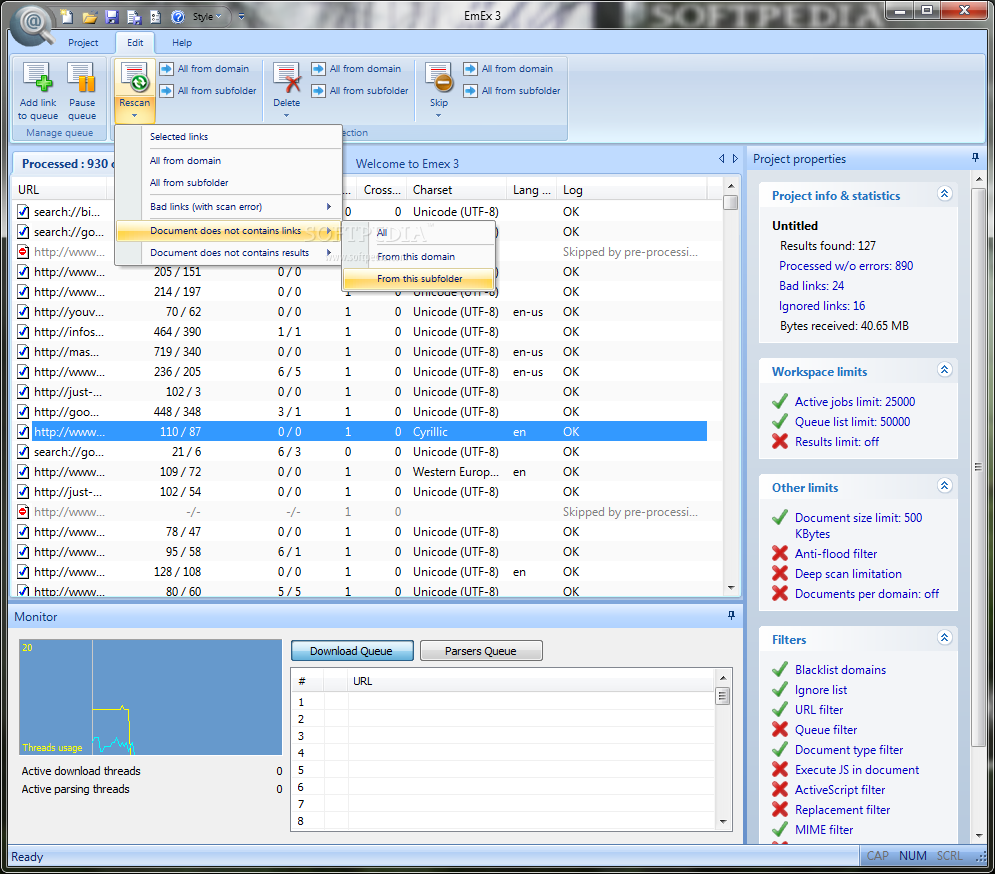Click the Save all quick access icon

(x=134, y=17)
